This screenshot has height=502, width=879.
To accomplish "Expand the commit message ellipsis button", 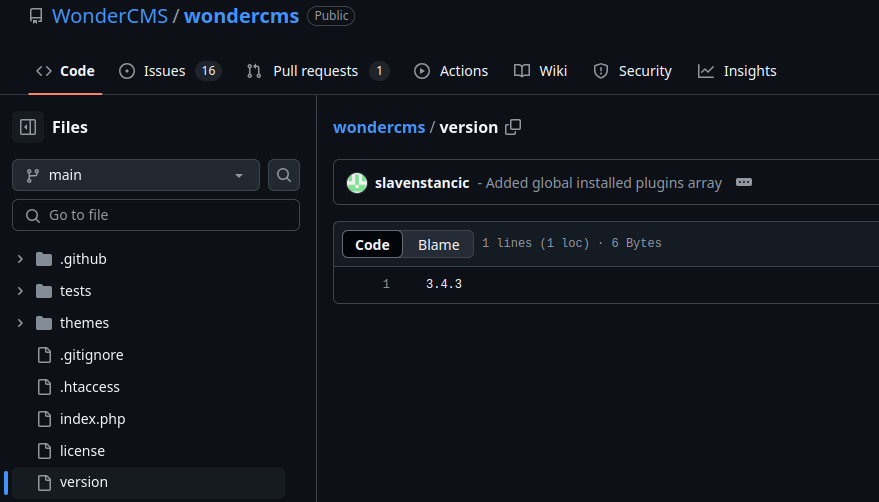I will pos(744,182).
